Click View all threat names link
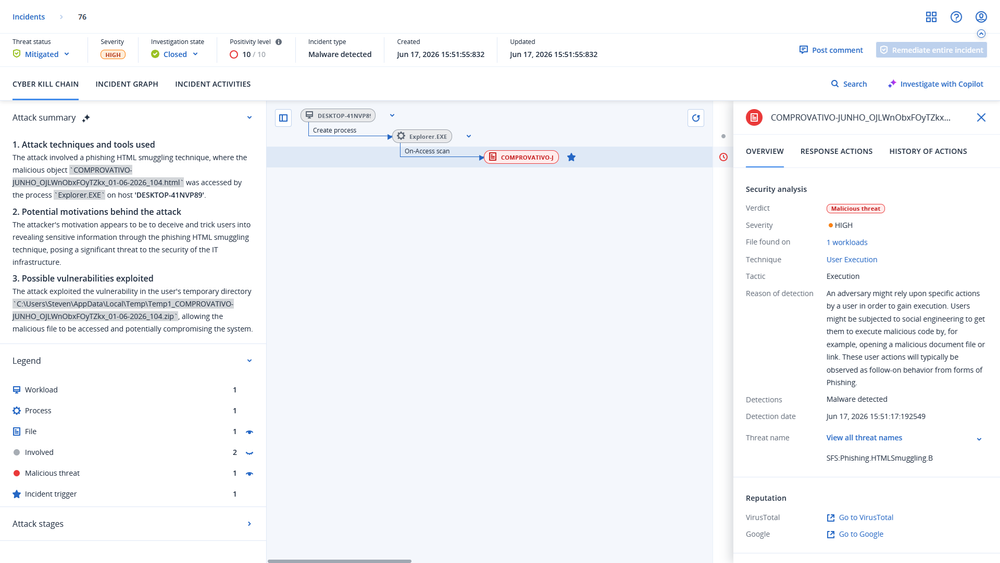The width and height of the screenshot is (1000, 563). click(864, 438)
